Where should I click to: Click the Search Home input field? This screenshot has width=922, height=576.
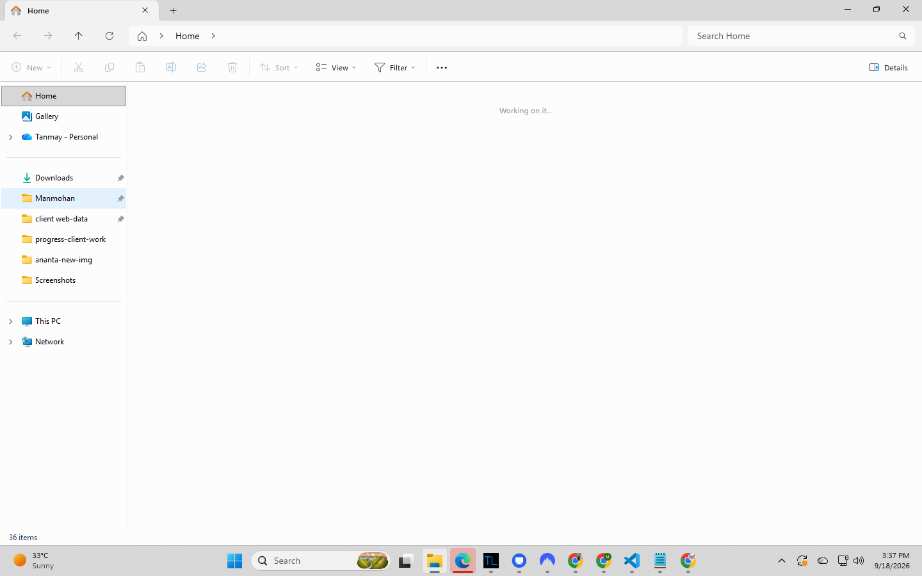click(794, 36)
